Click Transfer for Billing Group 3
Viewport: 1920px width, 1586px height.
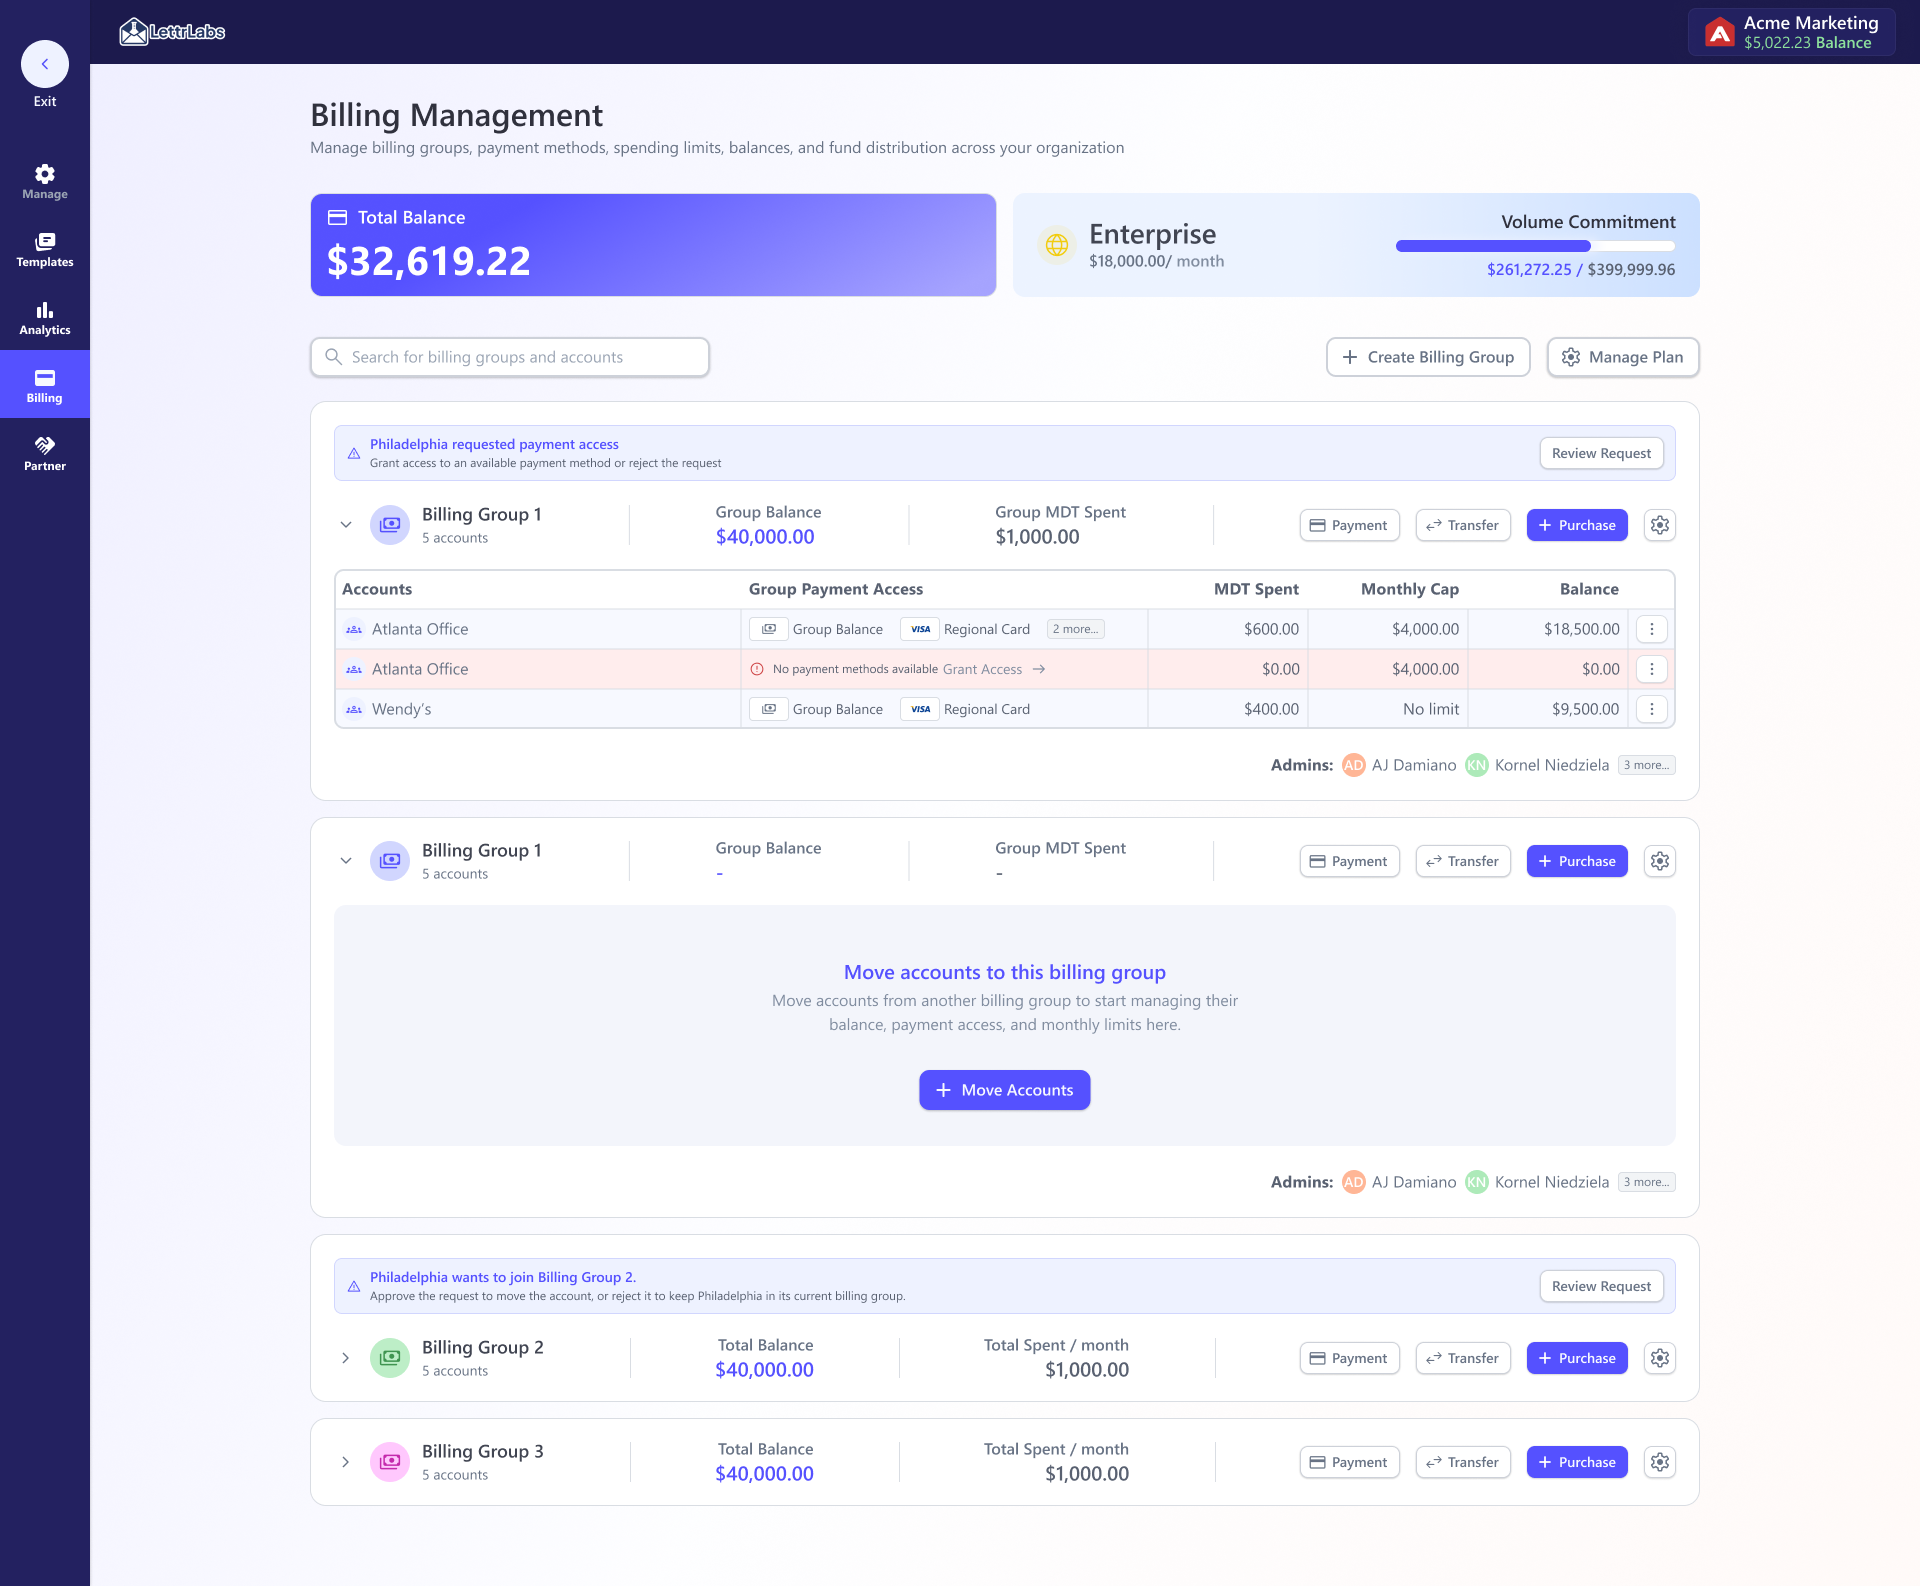click(x=1463, y=1462)
